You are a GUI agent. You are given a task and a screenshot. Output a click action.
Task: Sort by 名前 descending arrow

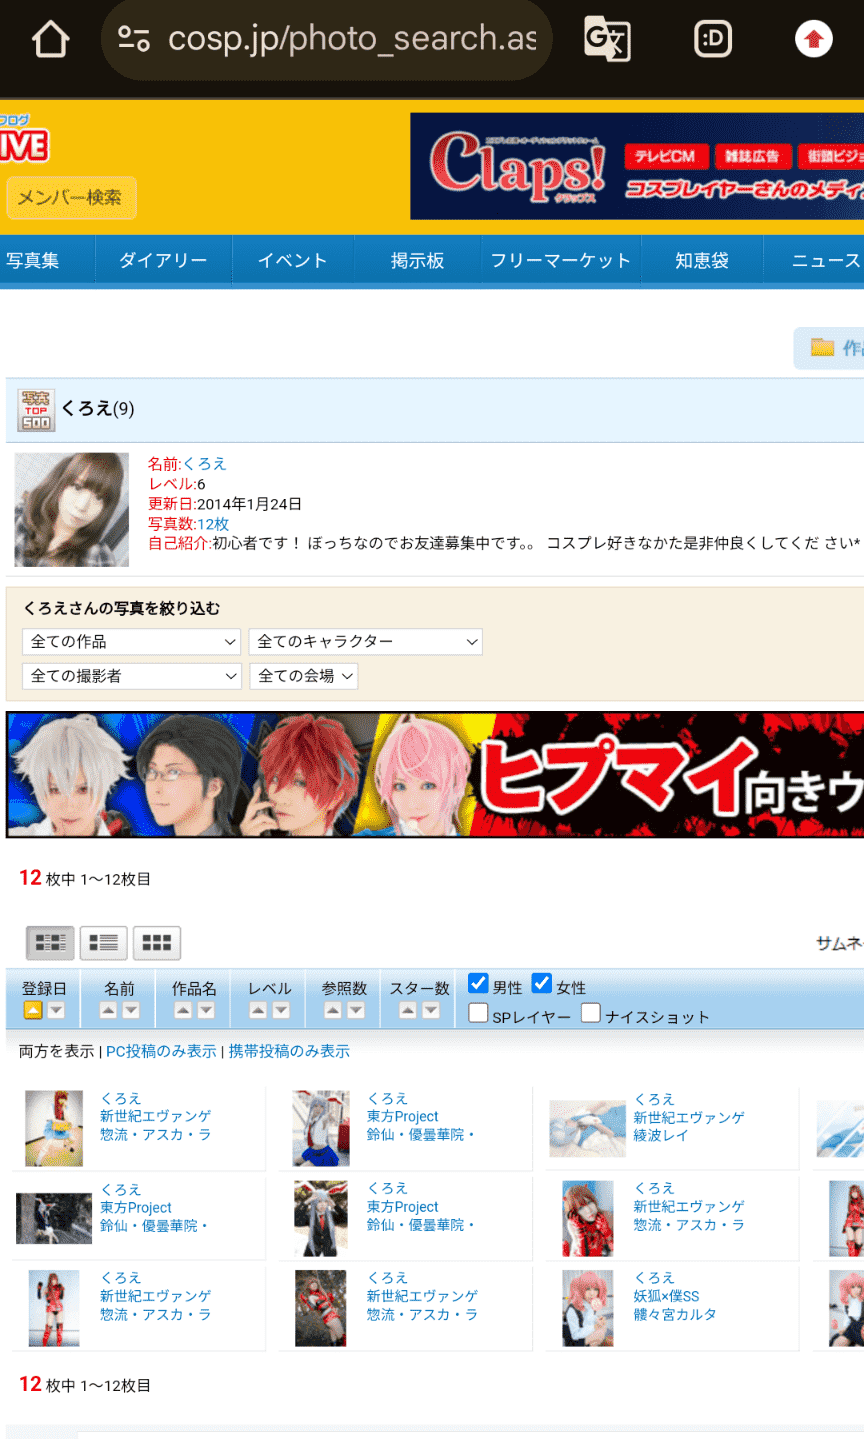pyautogui.click(x=131, y=1010)
